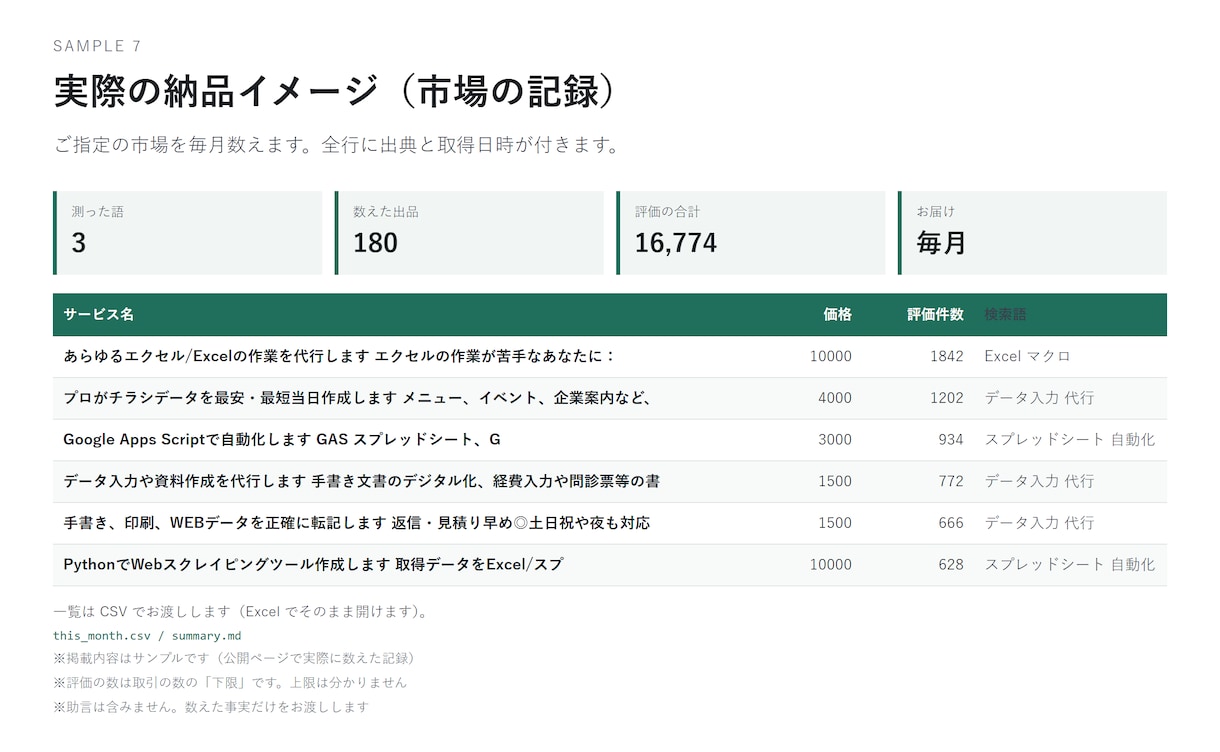Image resolution: width=1220 pixels, height=752 pixels.
Task: Select service name PythonでWebスクレイピングツール作成します
Action: (313, 565)
